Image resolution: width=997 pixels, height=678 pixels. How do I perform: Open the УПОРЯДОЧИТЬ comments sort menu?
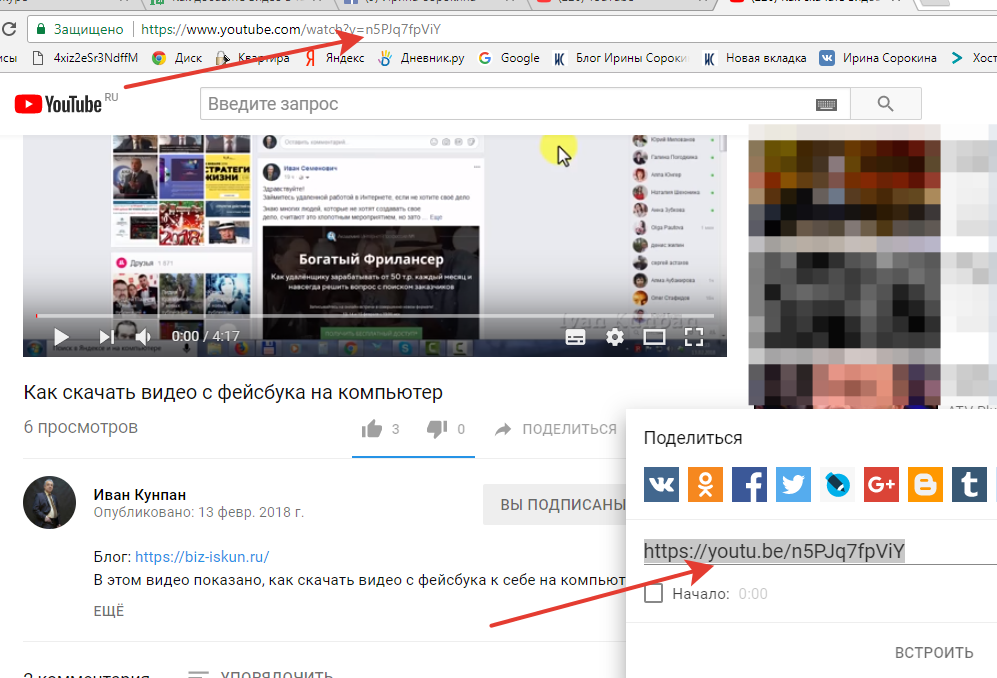click(x=261, y=673)
